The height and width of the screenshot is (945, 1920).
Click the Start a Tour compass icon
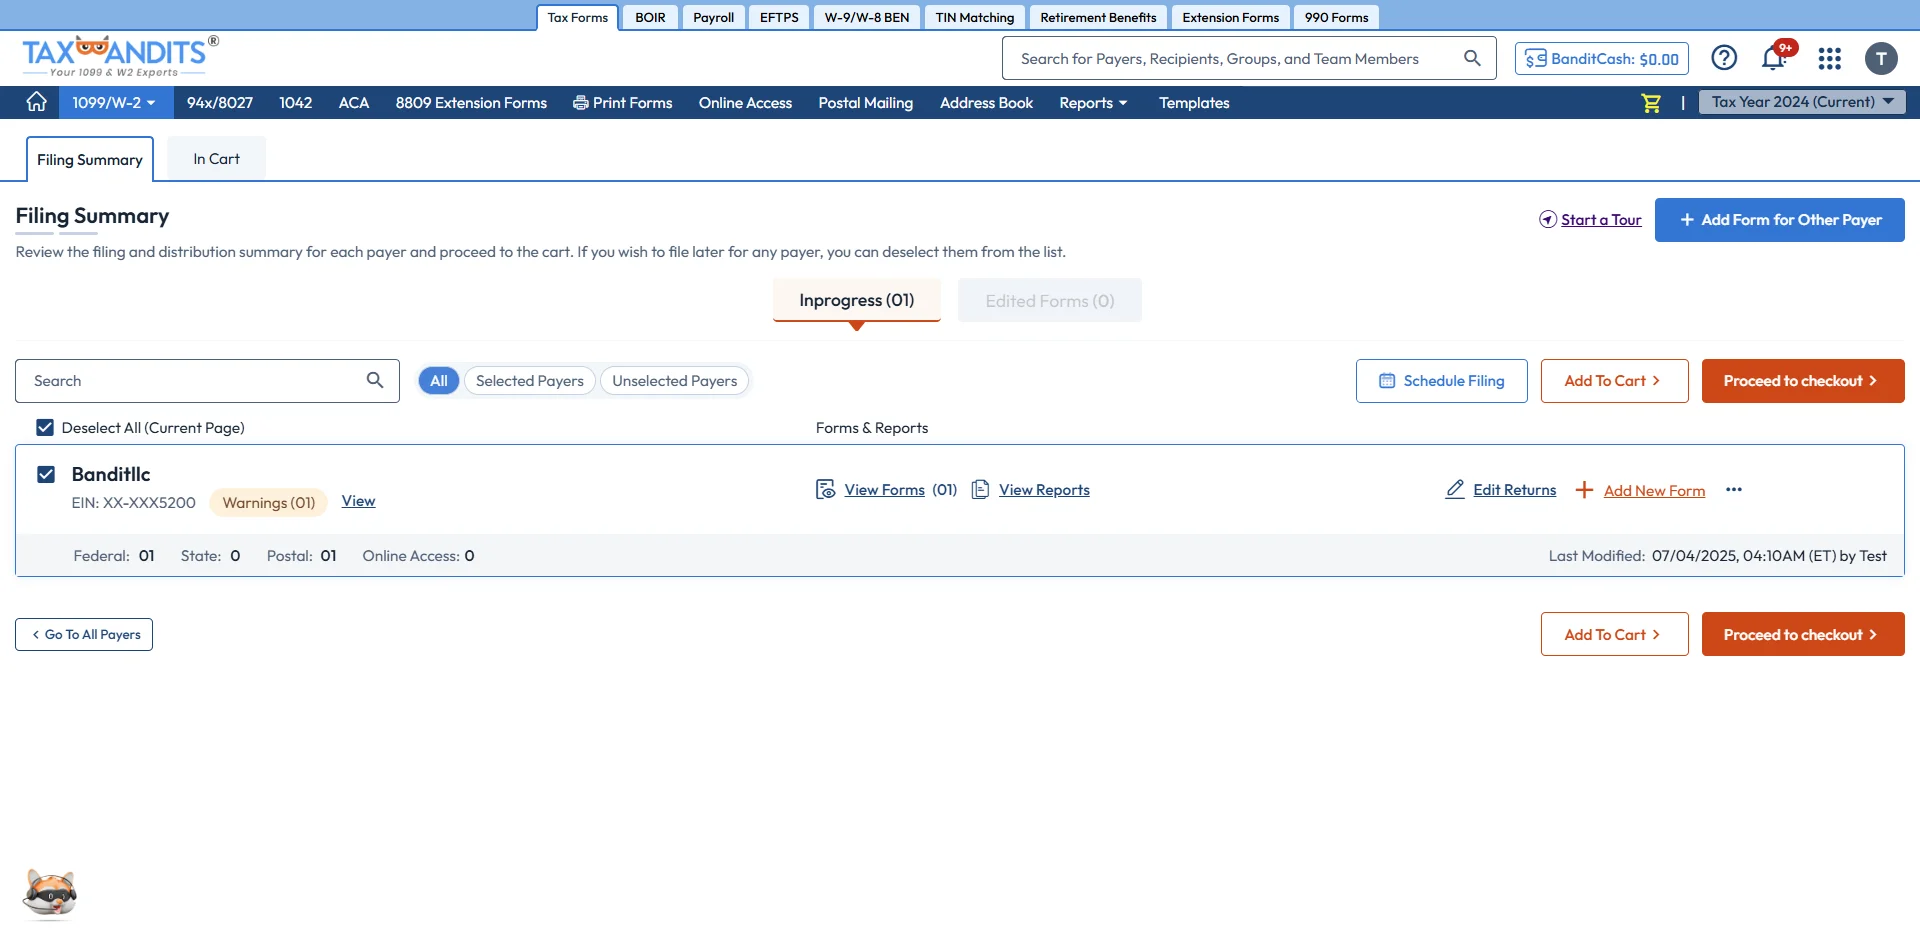pos(1548,219)
